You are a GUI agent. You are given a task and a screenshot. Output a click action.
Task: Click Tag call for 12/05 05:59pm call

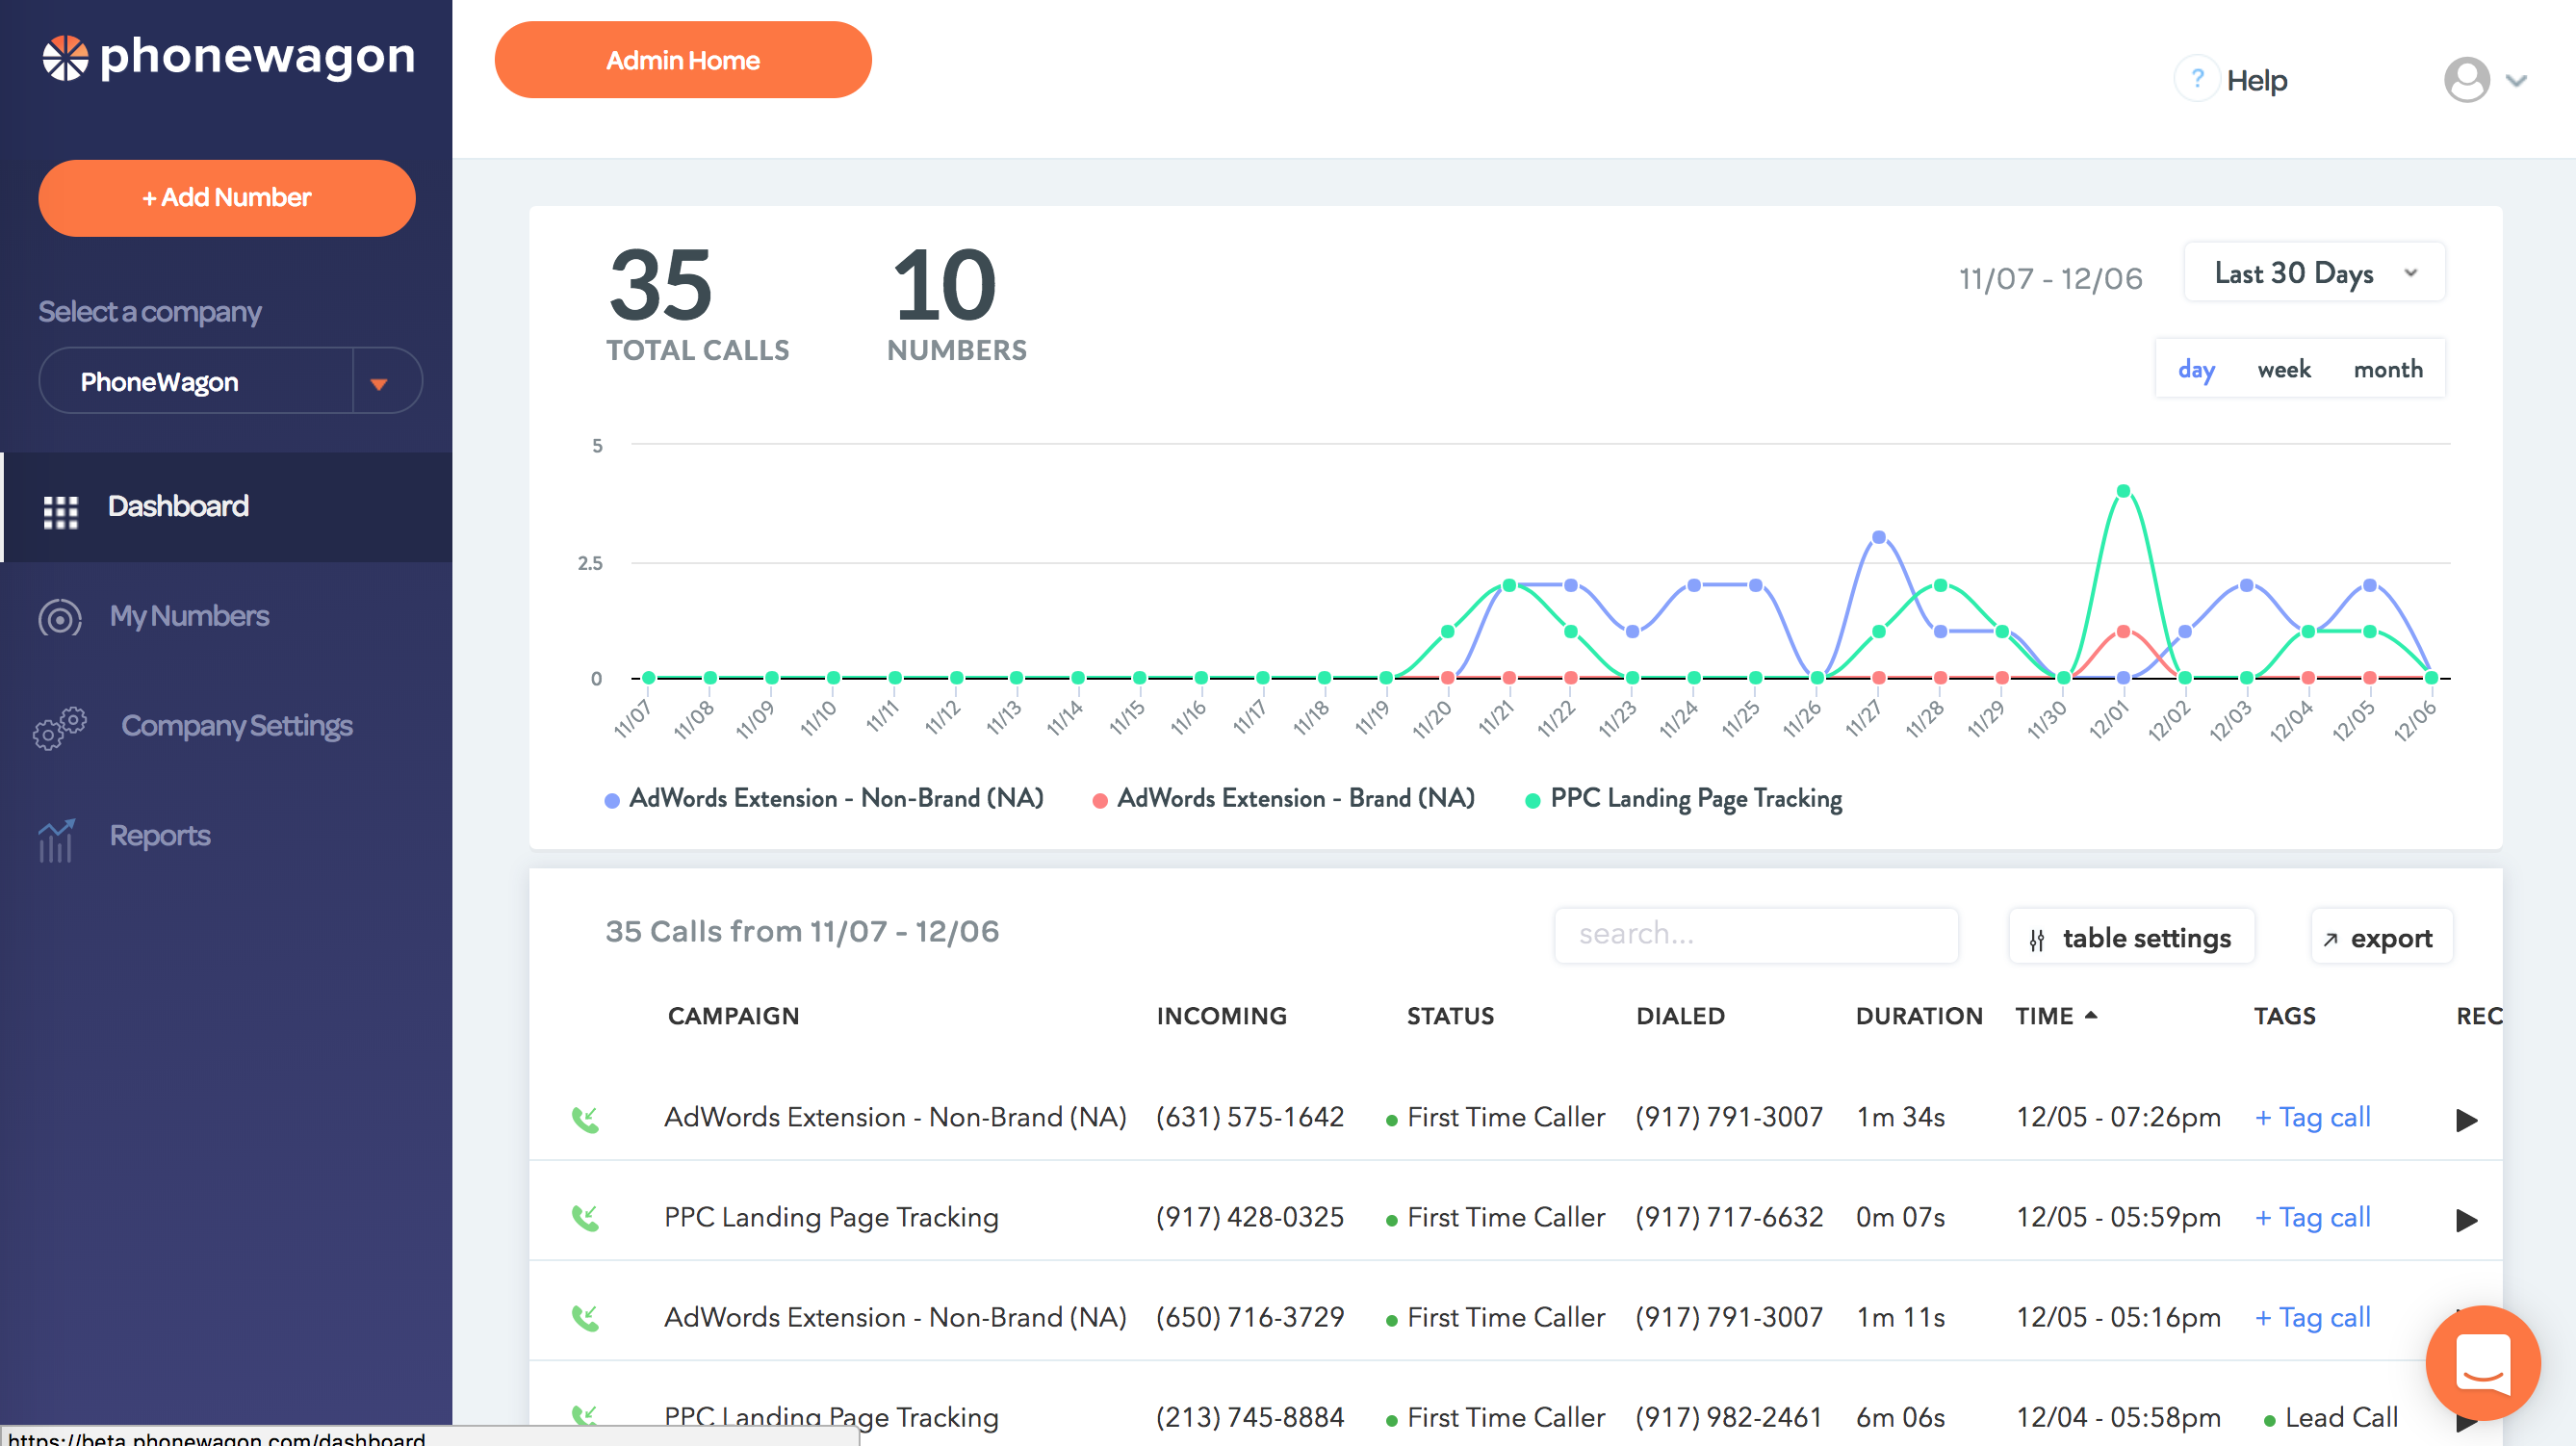tap(2312, 1217)
